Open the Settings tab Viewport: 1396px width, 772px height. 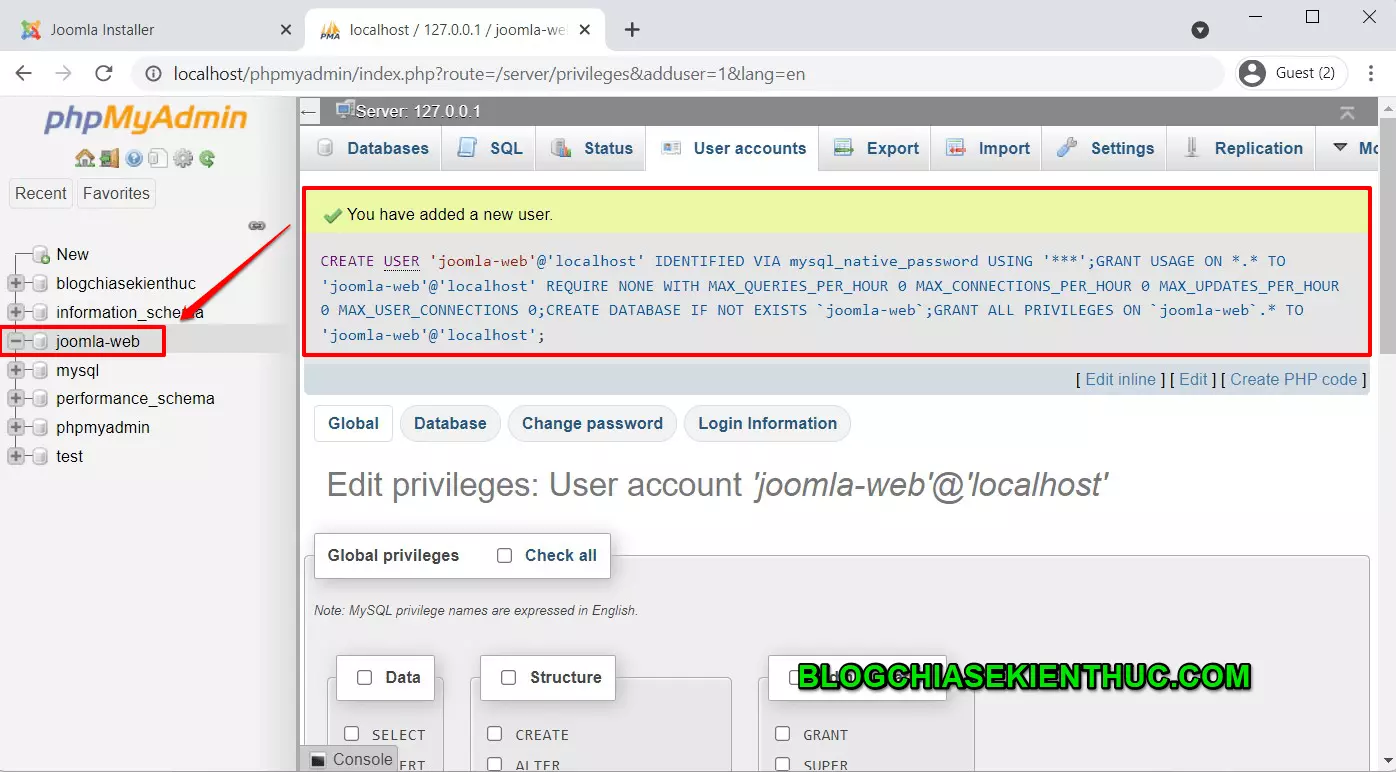point(1105,148)
